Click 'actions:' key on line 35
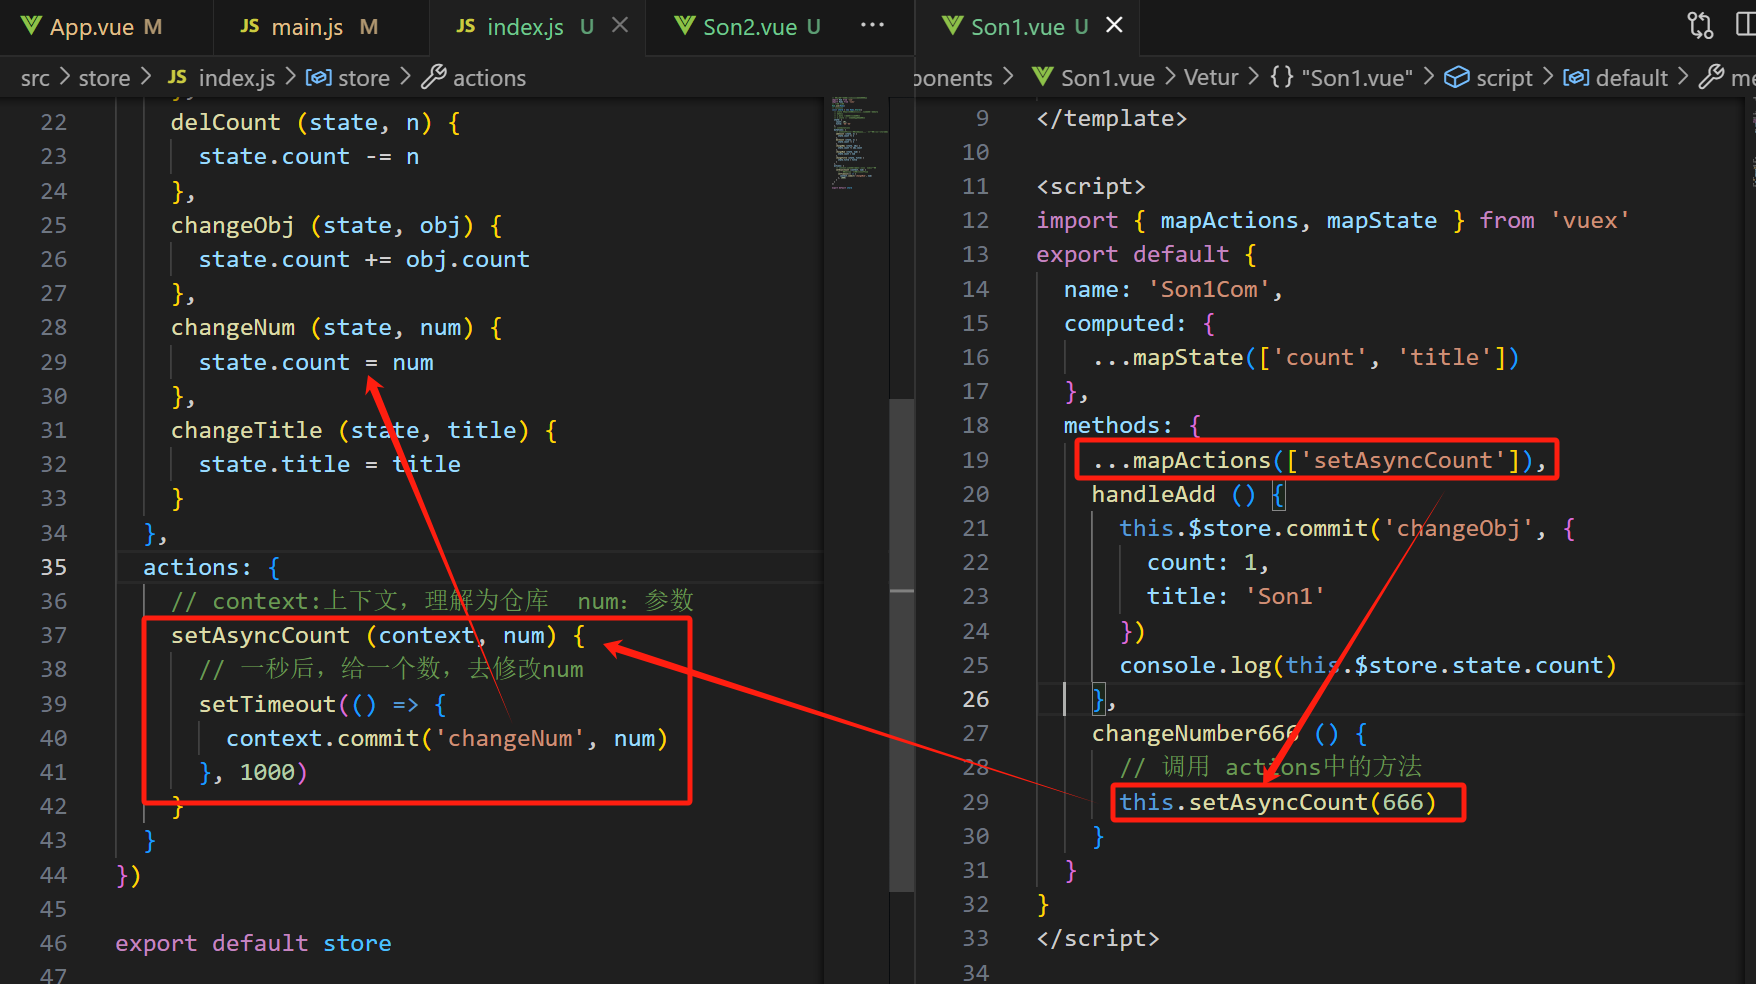 (197, 567)
